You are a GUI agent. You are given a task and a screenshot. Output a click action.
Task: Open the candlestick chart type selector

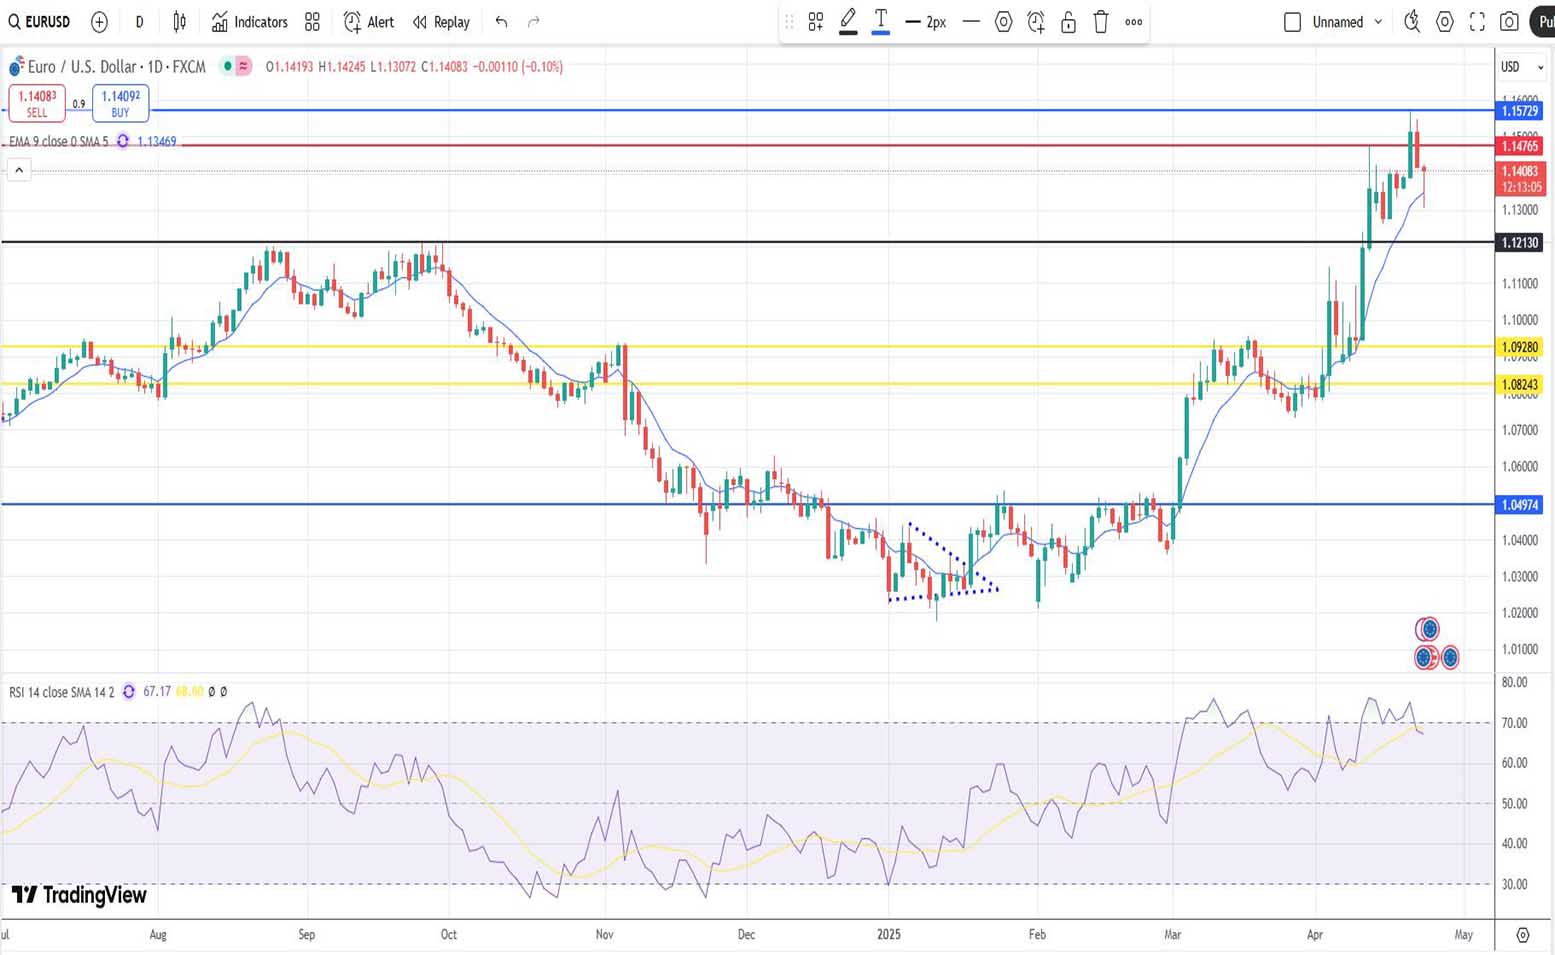click(180, 22)
